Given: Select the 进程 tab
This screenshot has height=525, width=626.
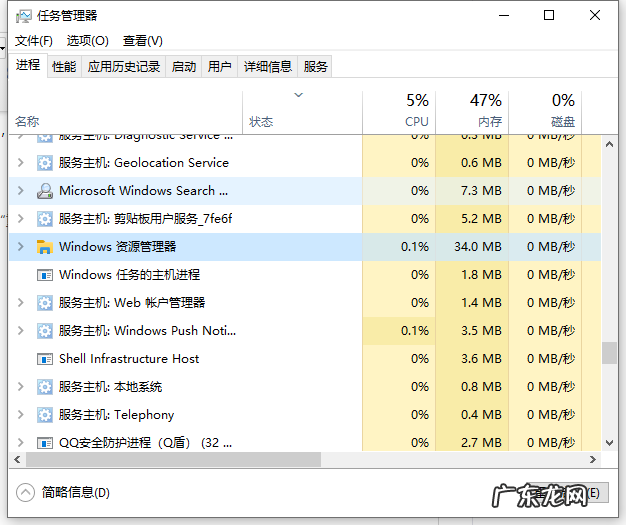Looking at the screenshot, I should [x=28, y=65].
